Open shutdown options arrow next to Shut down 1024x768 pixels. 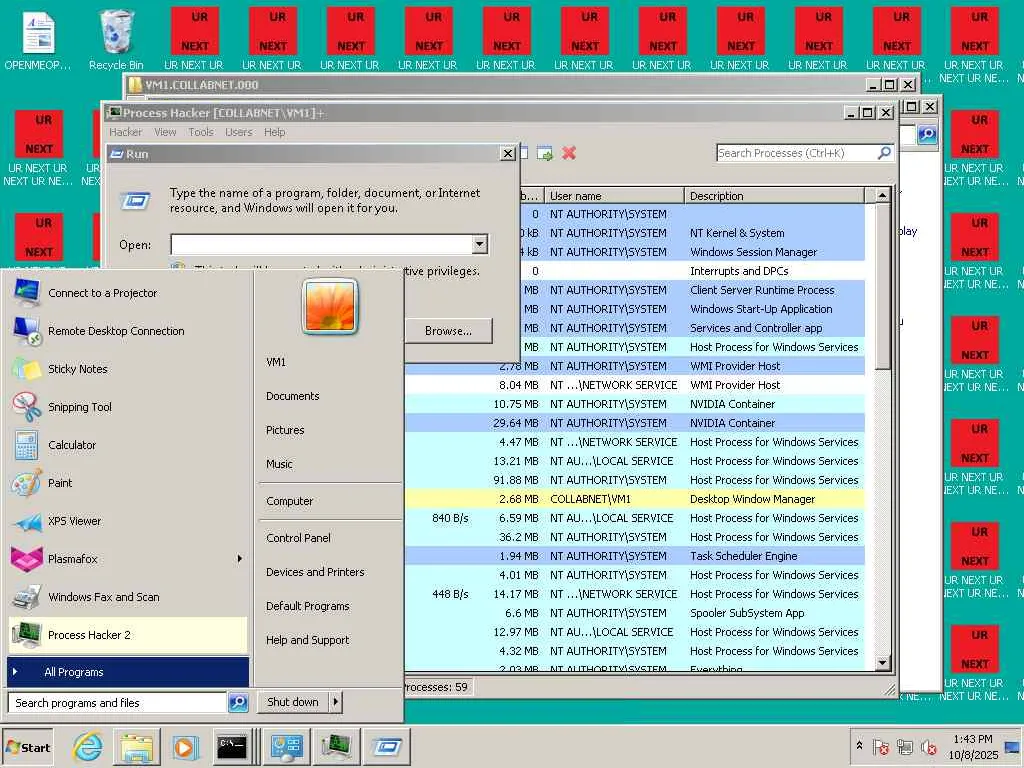(335, 702)
